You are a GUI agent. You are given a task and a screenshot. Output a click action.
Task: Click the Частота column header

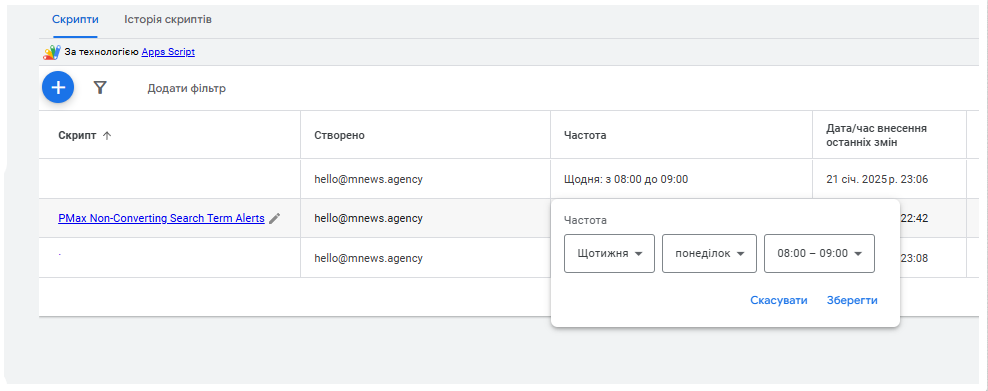(585, 135)
